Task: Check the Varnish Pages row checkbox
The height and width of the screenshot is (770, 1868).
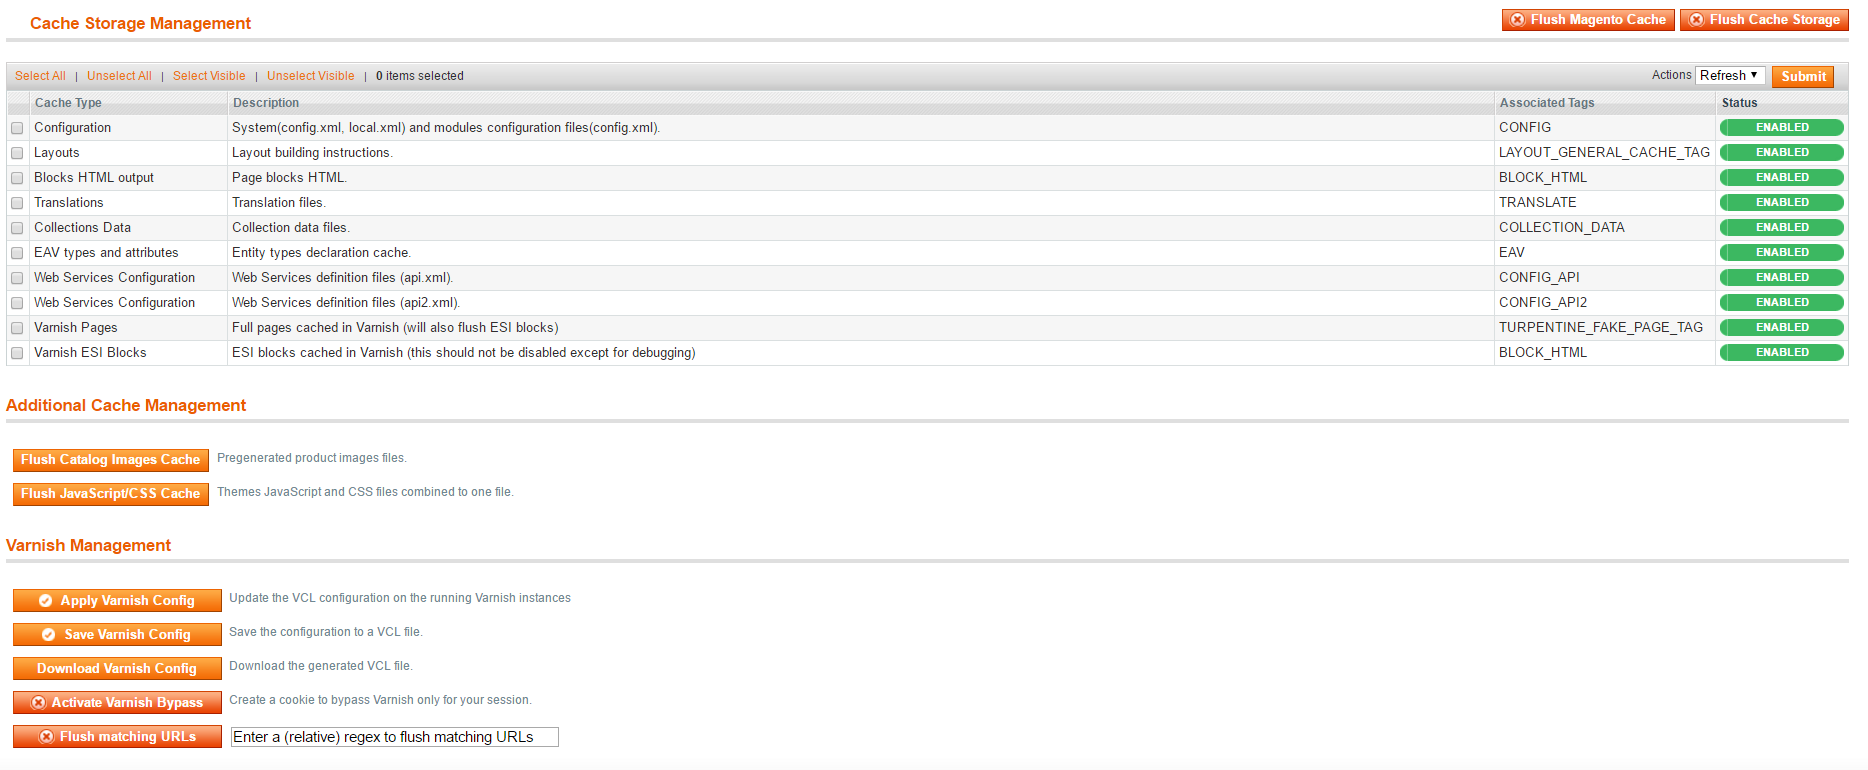Action: coord(17,327)
